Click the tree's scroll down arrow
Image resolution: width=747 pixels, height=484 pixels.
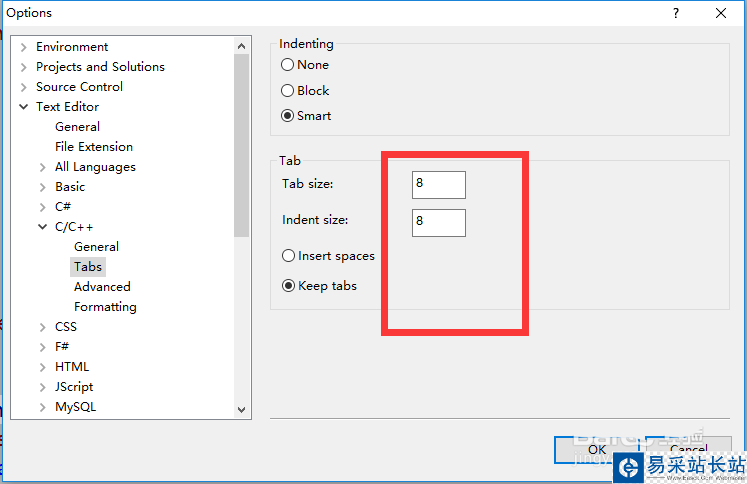242,408
